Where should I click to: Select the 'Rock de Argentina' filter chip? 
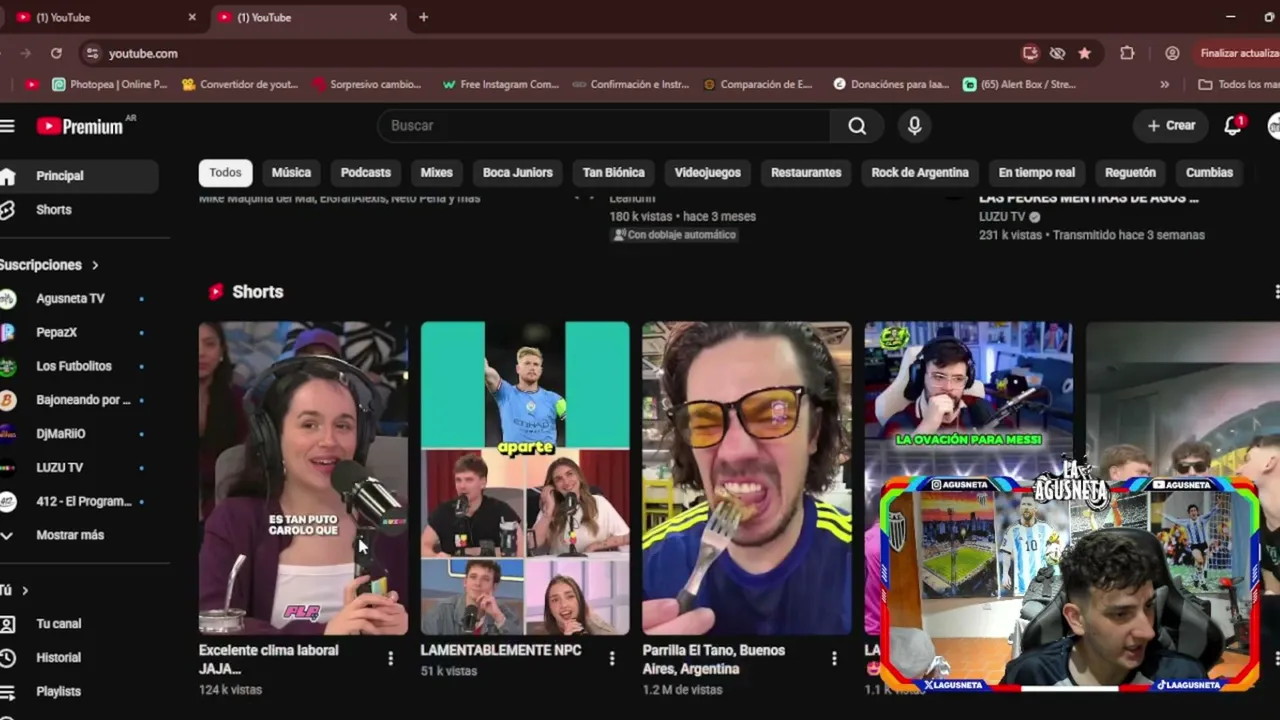point(920,172)
